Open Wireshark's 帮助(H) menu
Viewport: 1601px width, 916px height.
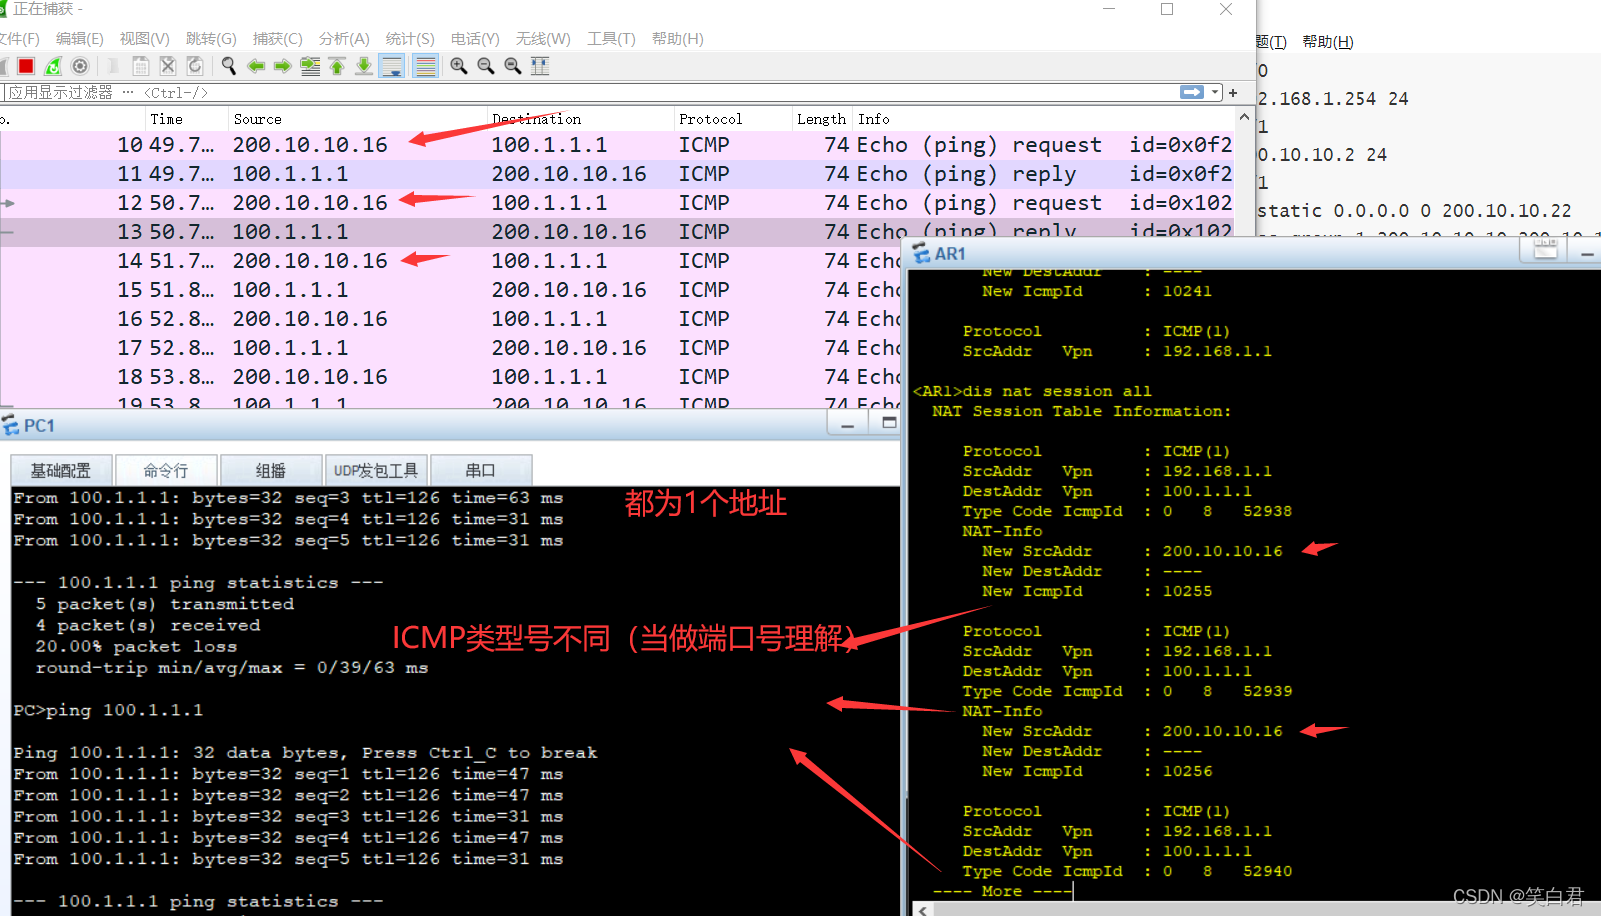(x=677, y=38)
